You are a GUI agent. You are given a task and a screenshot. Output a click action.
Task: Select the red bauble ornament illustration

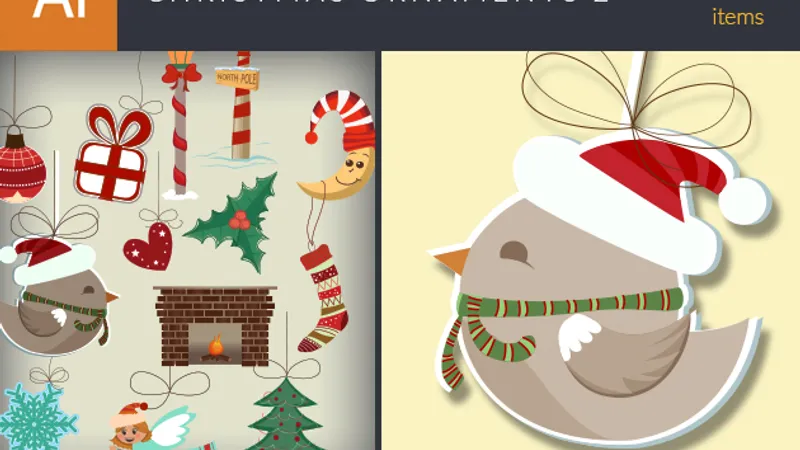pos(21,164)
